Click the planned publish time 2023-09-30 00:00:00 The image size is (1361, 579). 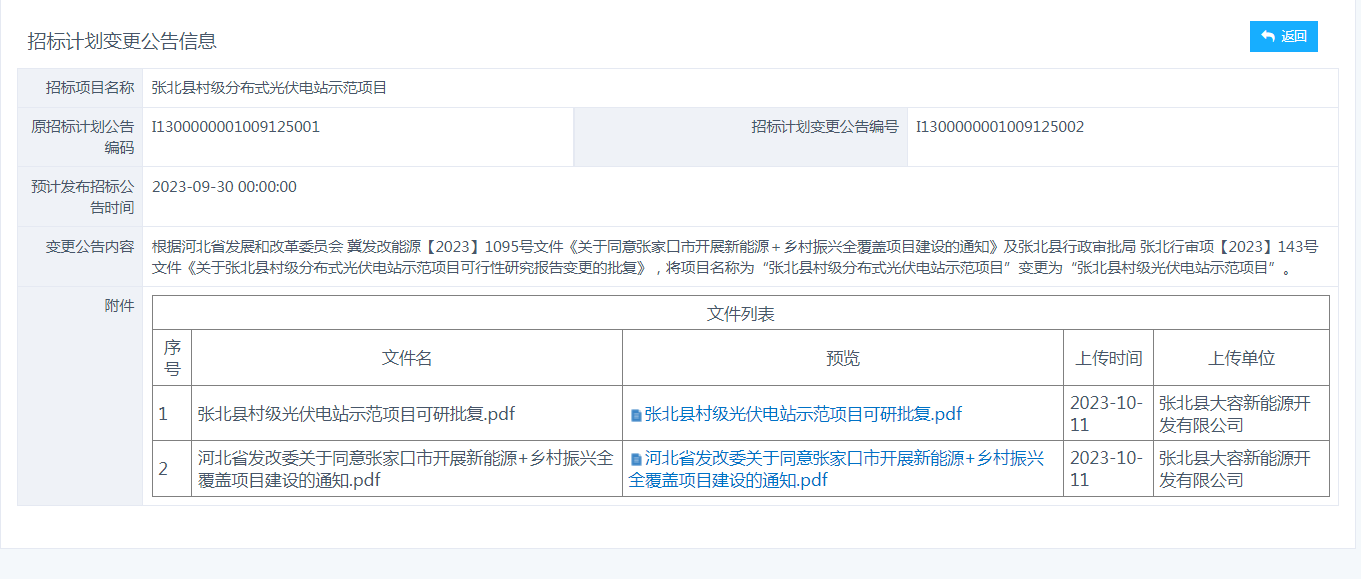[224, 187]
